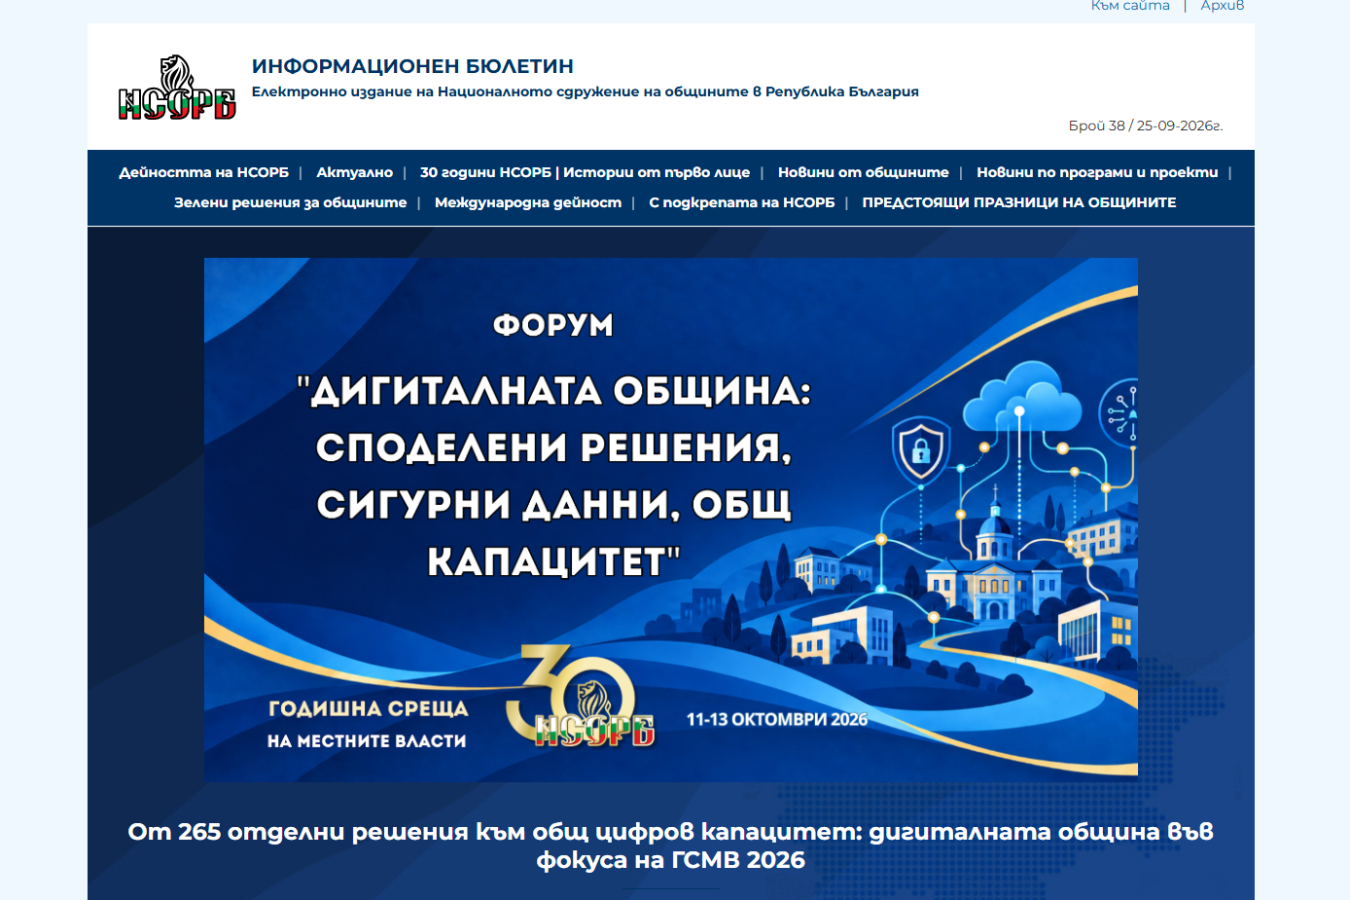This screenshot has width=1350, height=900.
Task: Open the 'Към сайта' link
Action: tap(1130, 6)
